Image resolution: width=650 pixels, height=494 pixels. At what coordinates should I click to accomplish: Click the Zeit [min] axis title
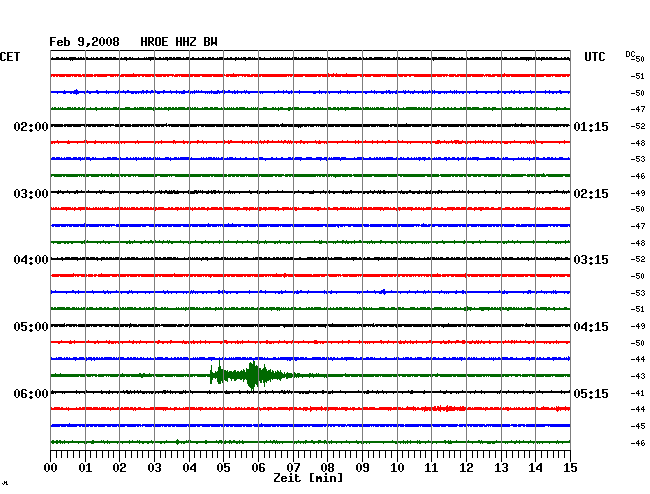pos(308,478)
